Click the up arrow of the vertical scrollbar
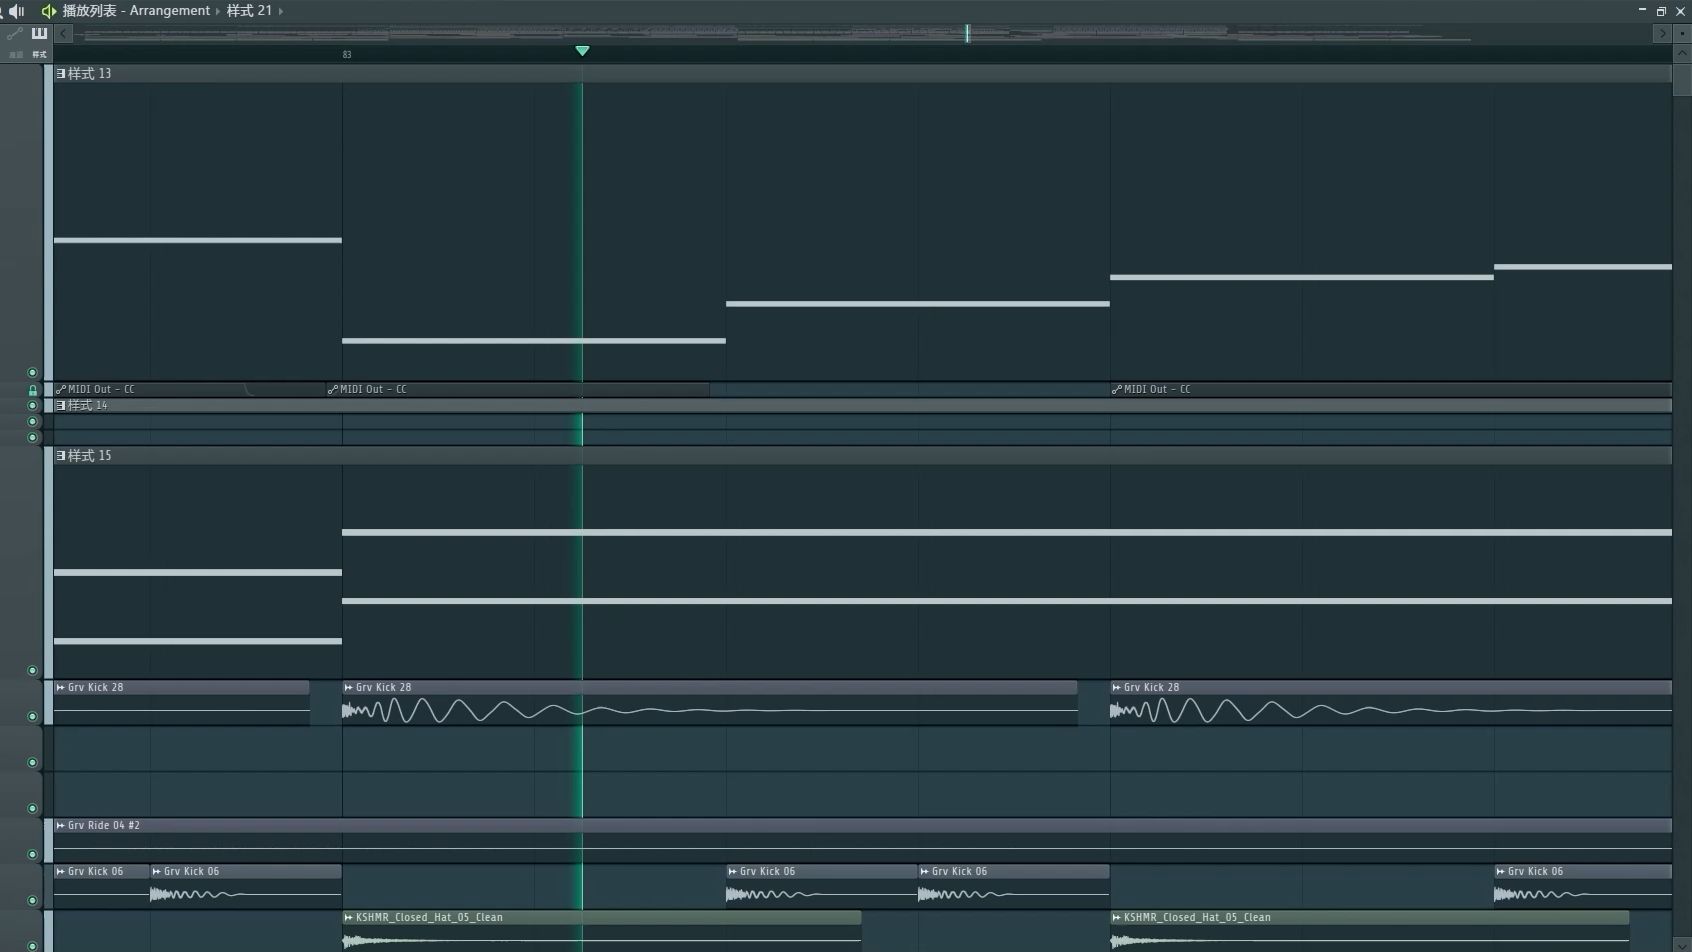This screenshot has width=1692, height=952. pyautogui.click(x=1681, y=53)
